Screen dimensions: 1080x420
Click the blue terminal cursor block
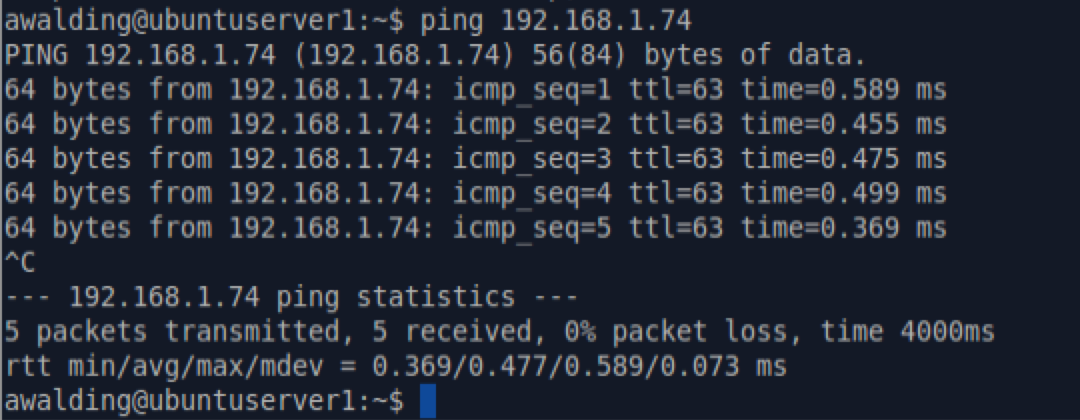[x=428, y=401]
